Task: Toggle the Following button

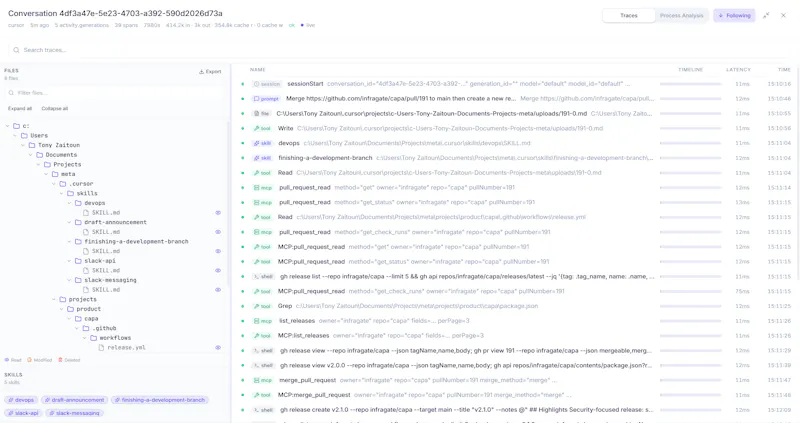Action: pyautogui.click(x=734, y=16)
